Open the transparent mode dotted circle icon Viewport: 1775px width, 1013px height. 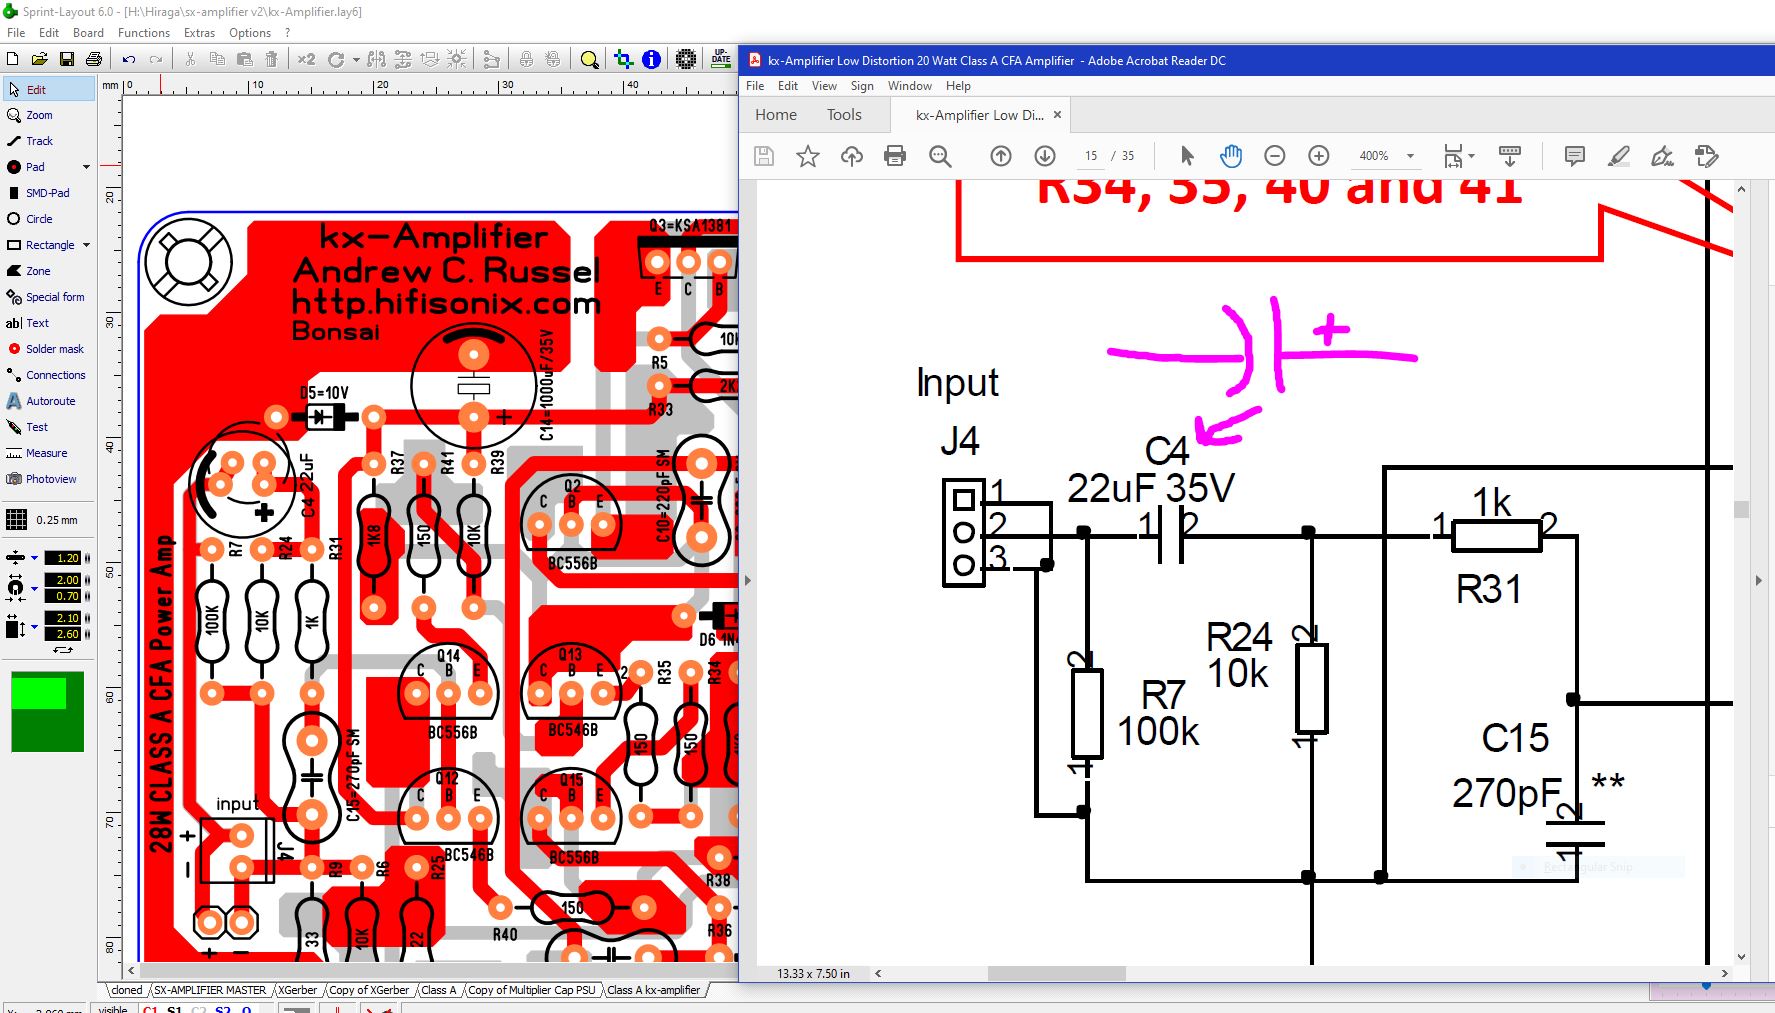686,59
